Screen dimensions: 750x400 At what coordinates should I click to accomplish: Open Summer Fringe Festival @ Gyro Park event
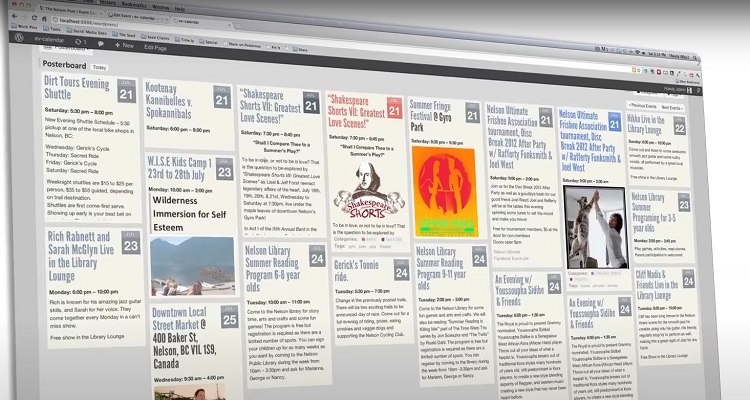click(430, 115)
